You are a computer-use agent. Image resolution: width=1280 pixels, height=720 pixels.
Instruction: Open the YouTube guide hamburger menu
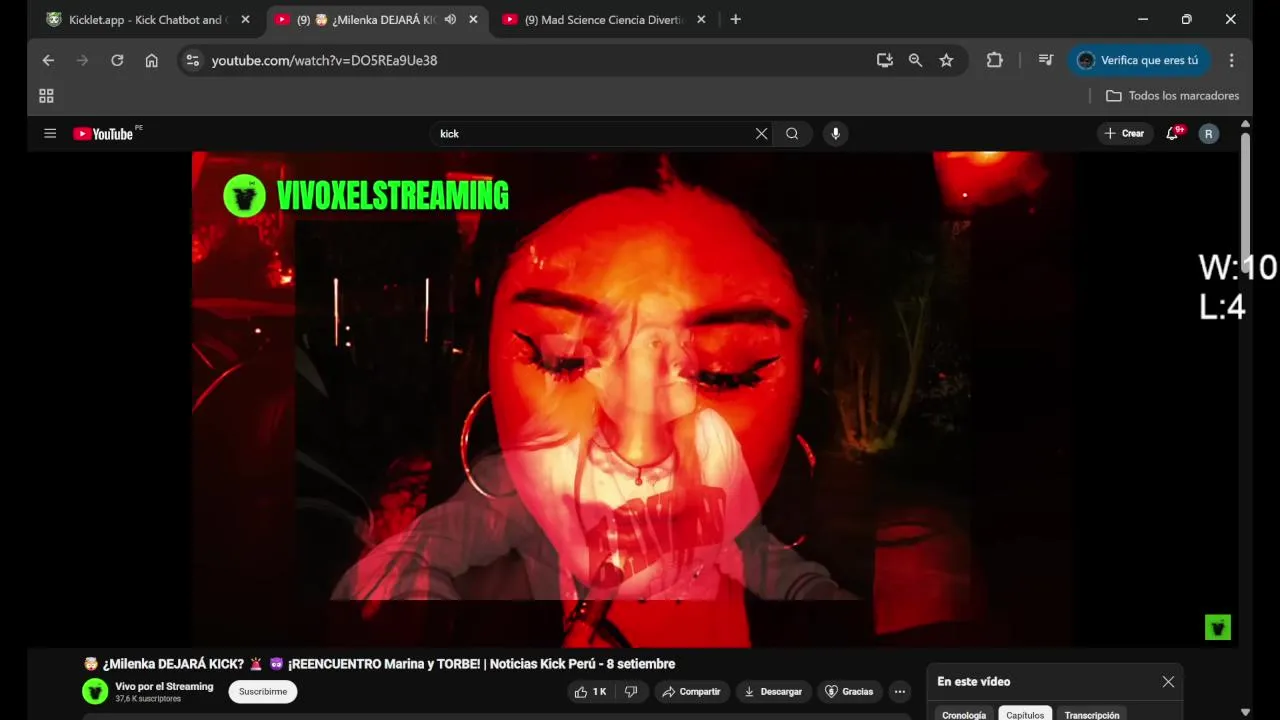pos(50,133)
